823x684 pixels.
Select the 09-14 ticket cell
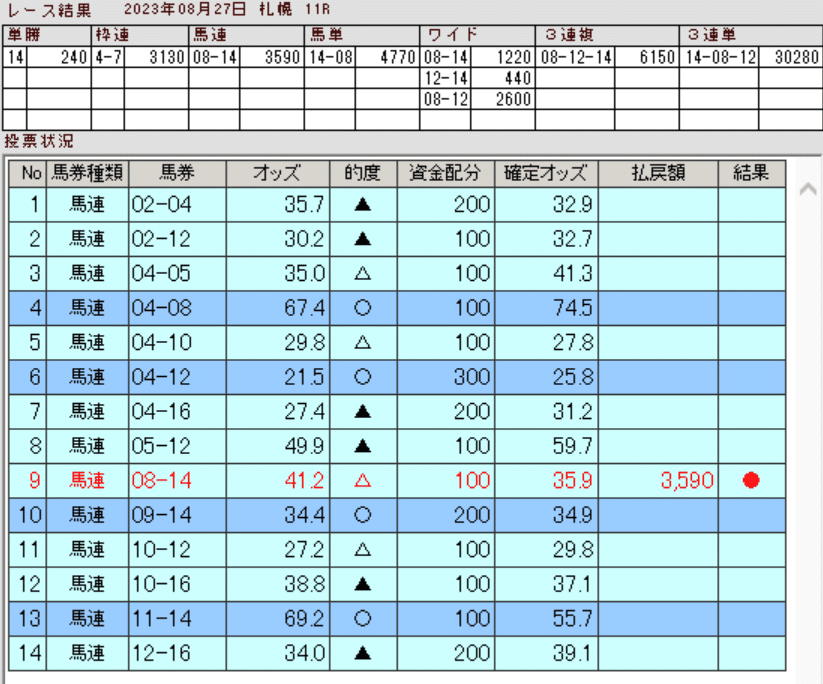177,515
